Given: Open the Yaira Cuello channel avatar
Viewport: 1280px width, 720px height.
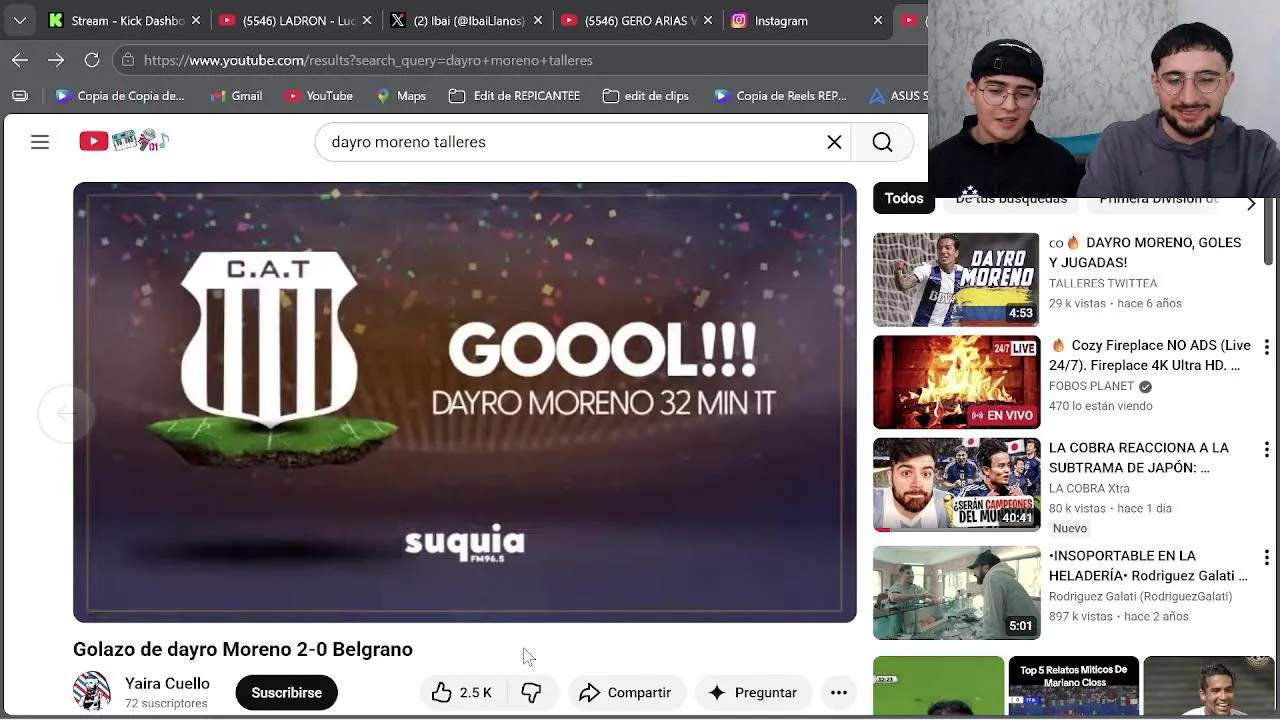Looking at the screenshot, I should 92,692.
